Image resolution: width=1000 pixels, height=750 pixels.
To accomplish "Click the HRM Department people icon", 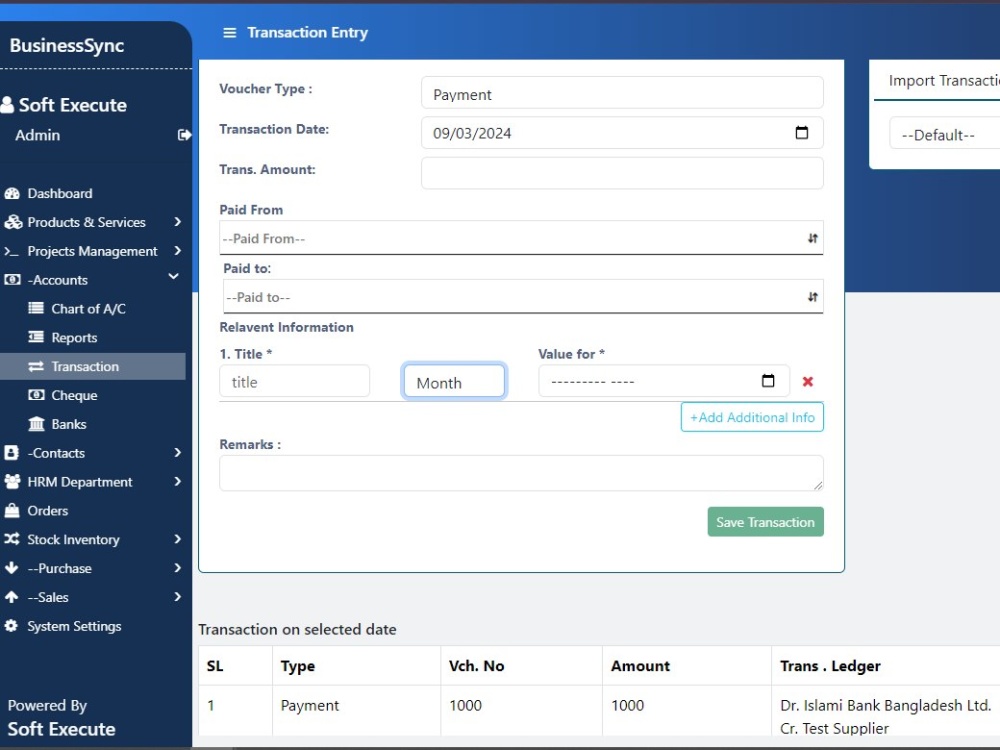I will click(12, 482).
